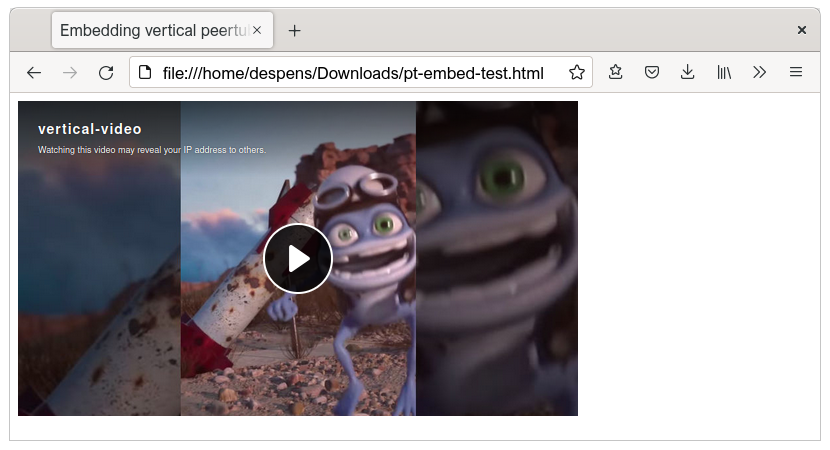Reload the current page

point(106,73)
